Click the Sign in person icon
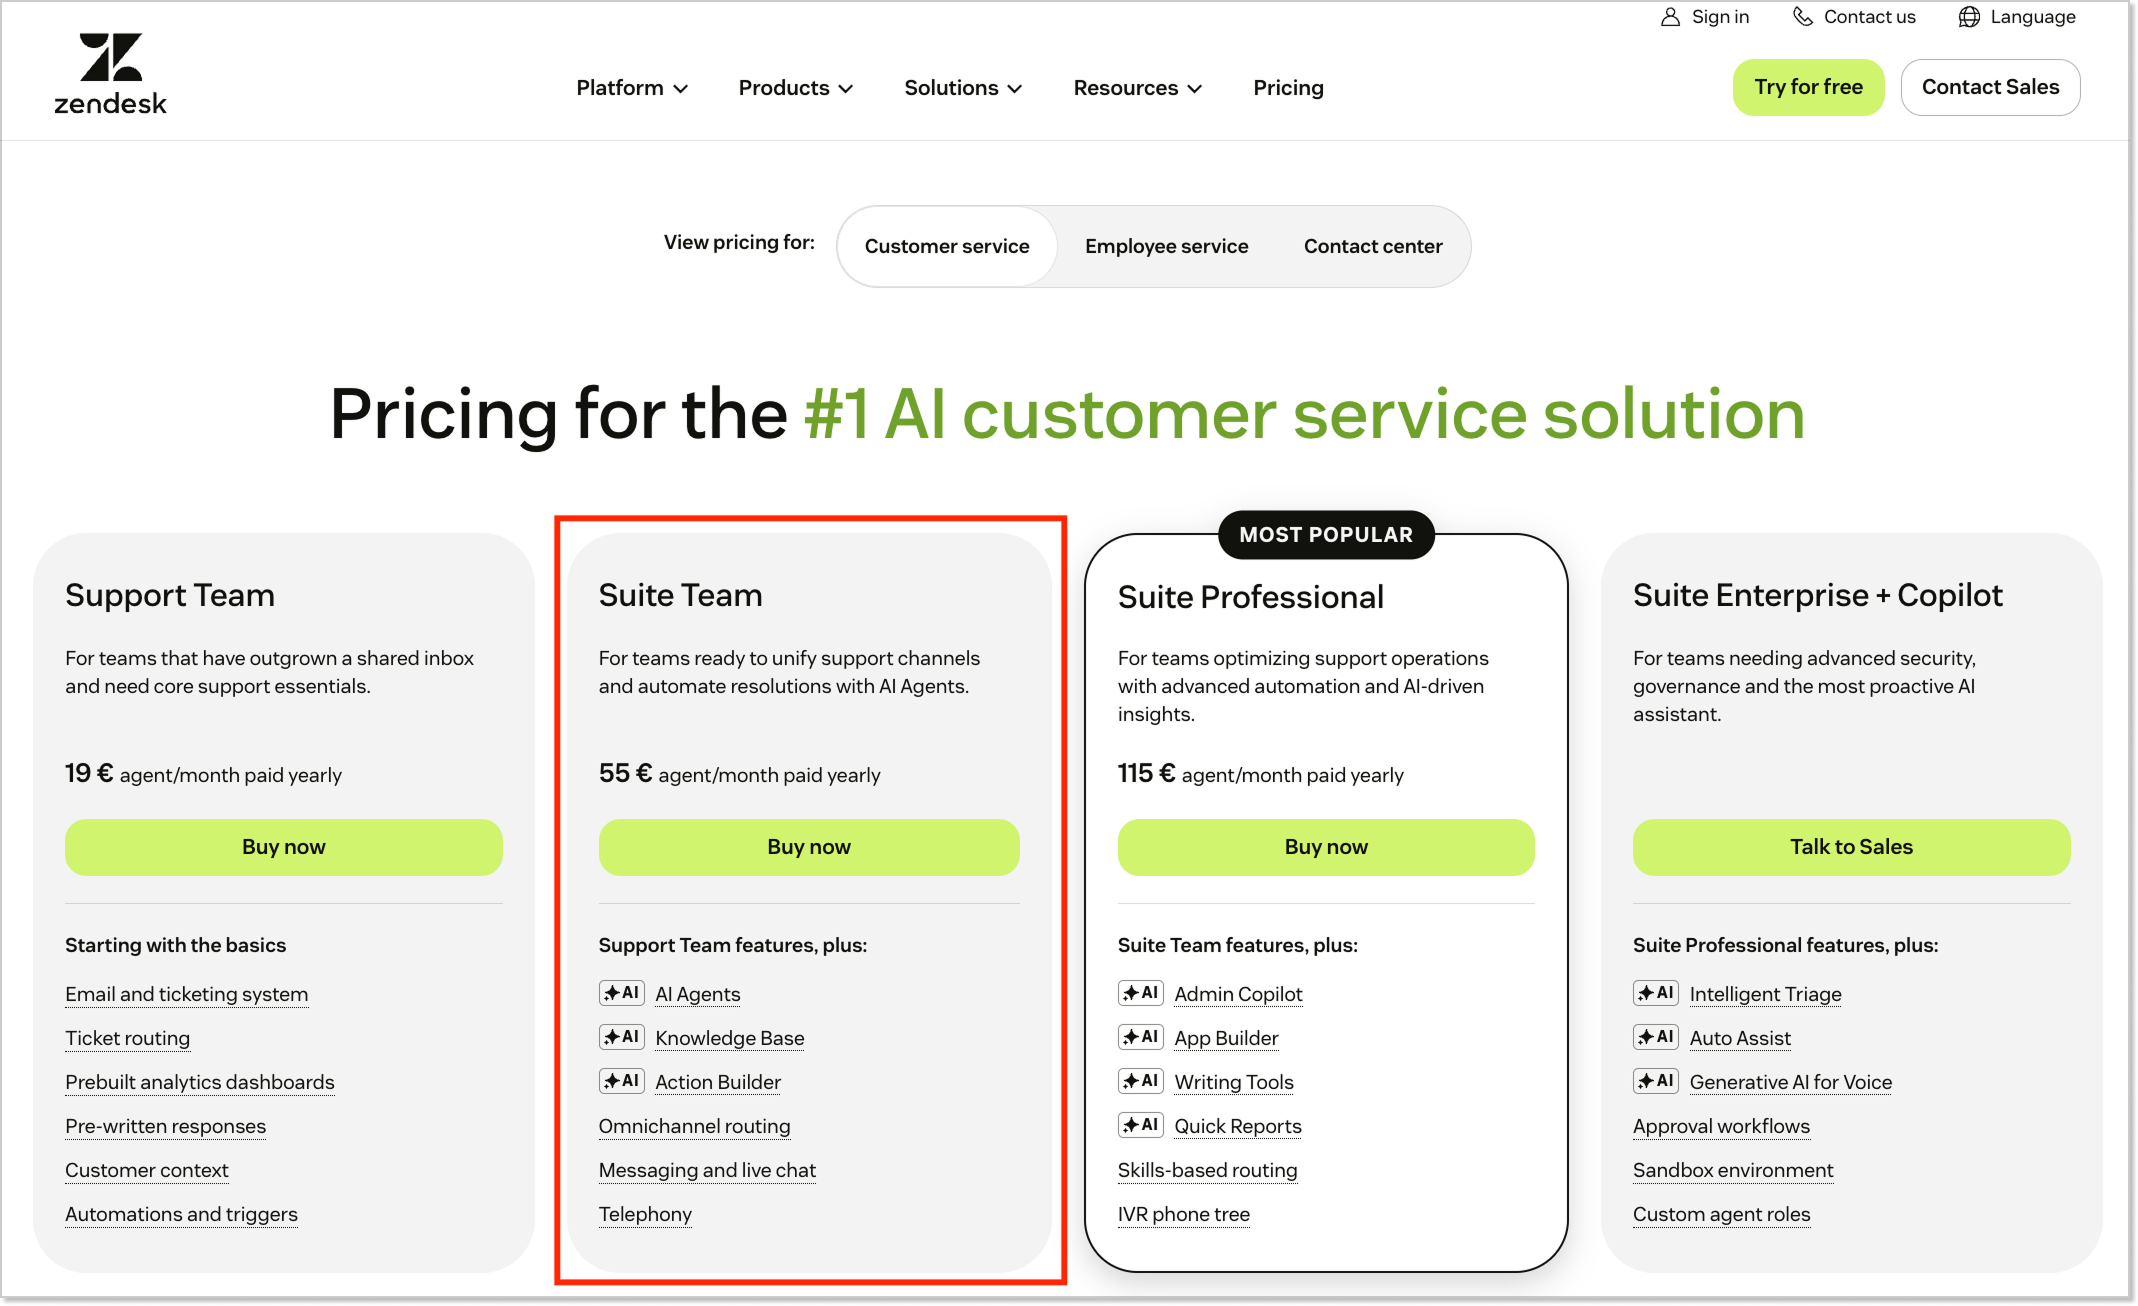Viewport: 2138px width, 1306px height. (x=1670, y=17)
